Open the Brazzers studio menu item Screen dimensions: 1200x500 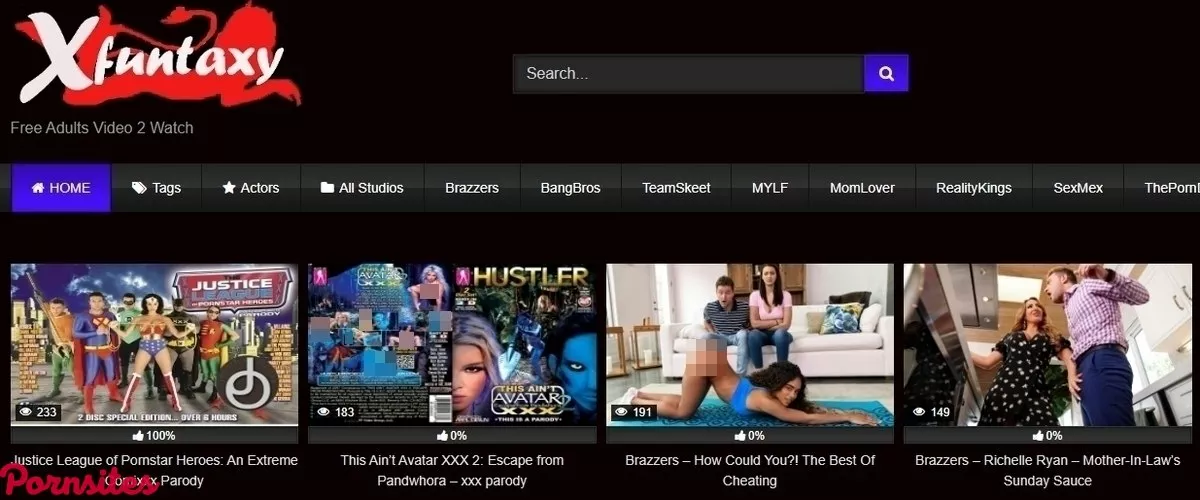pos(472,188)
